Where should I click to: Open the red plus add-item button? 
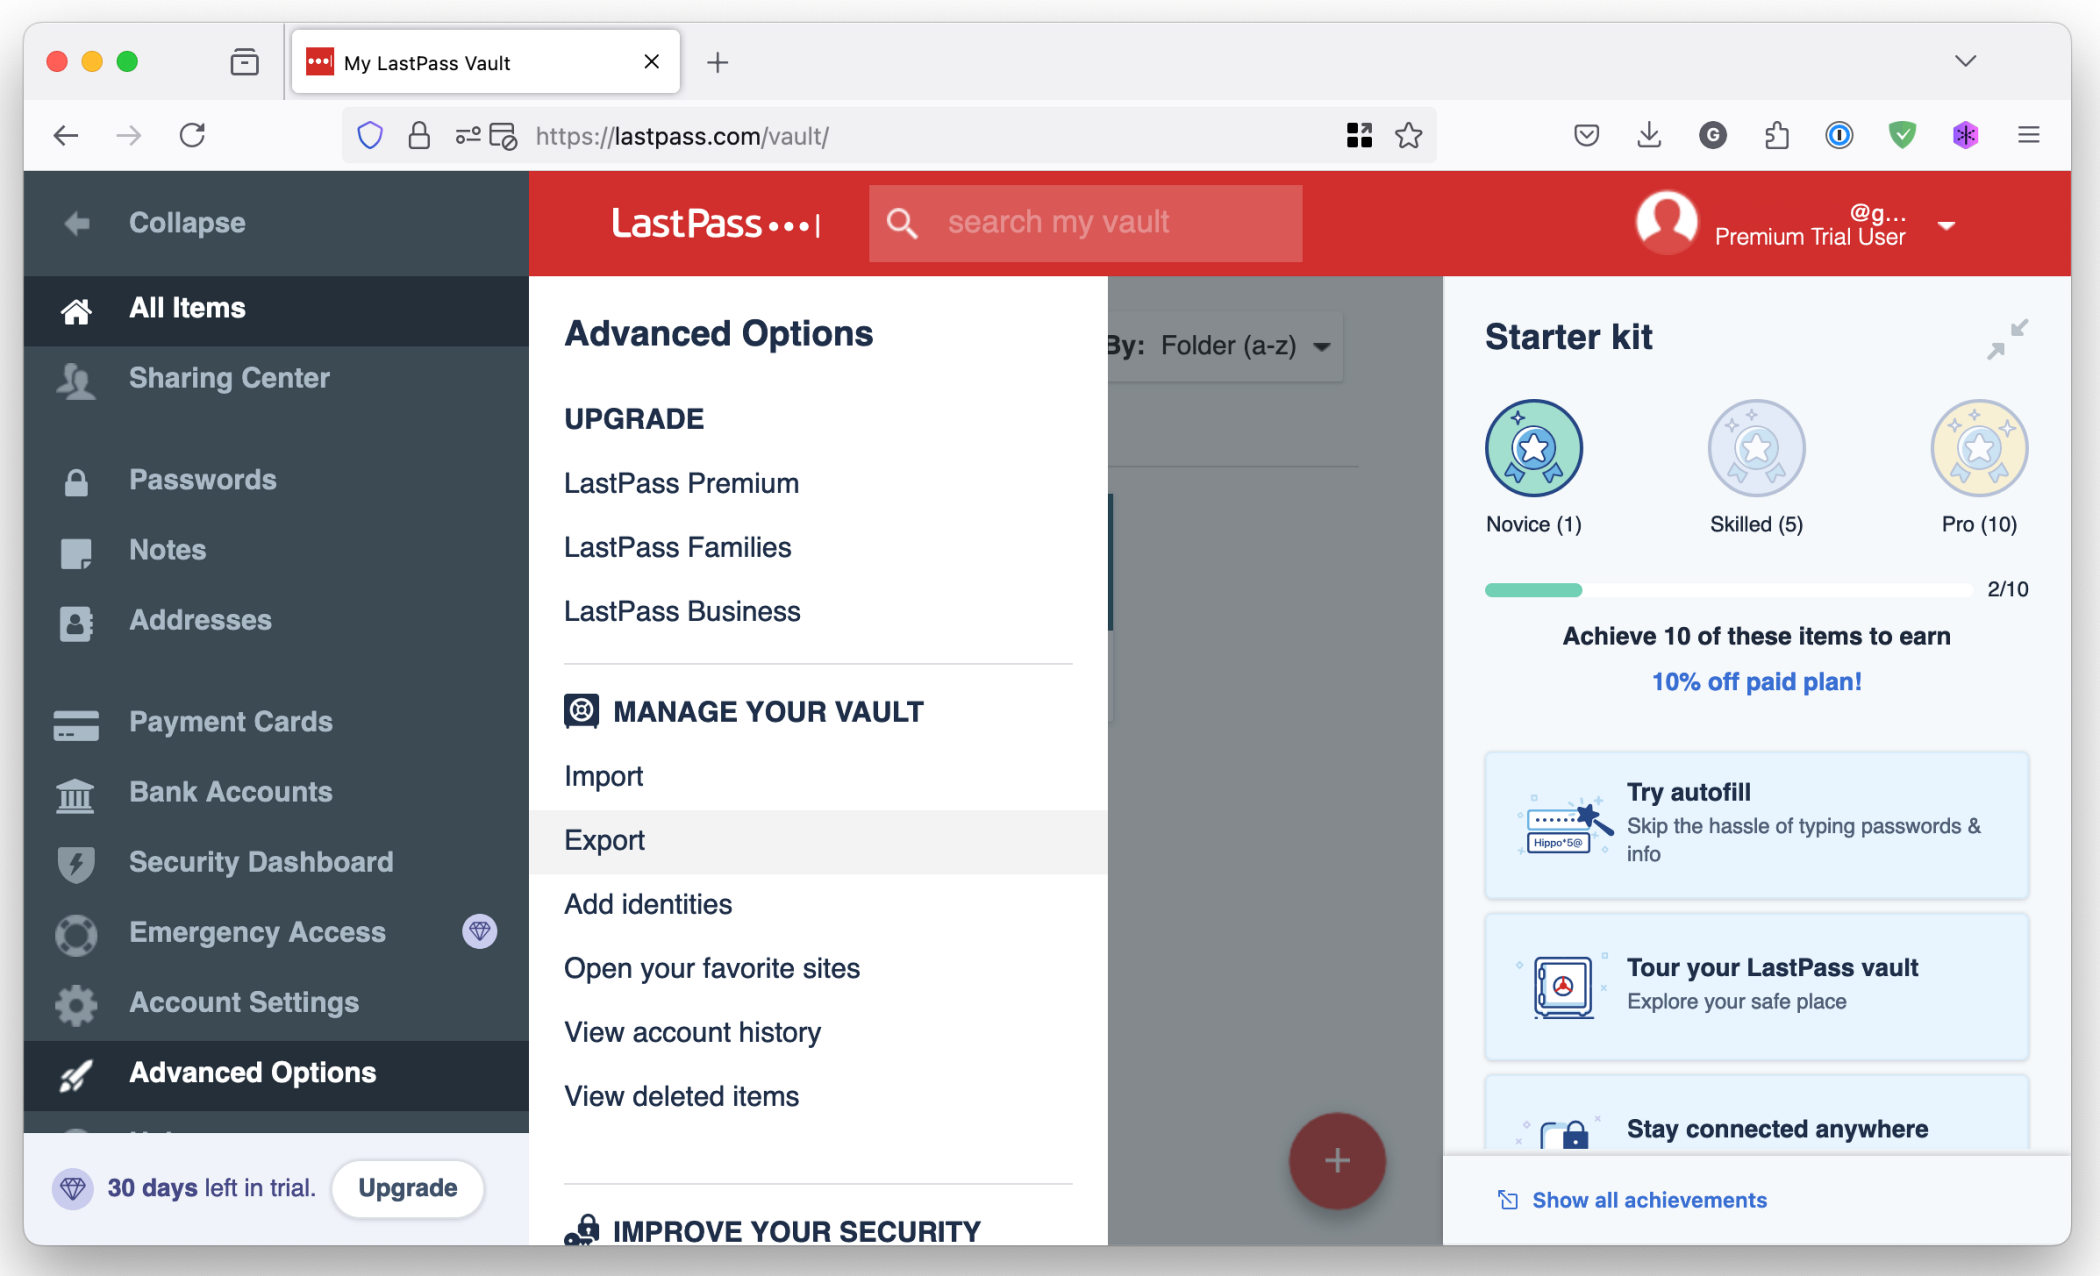1337,1160
